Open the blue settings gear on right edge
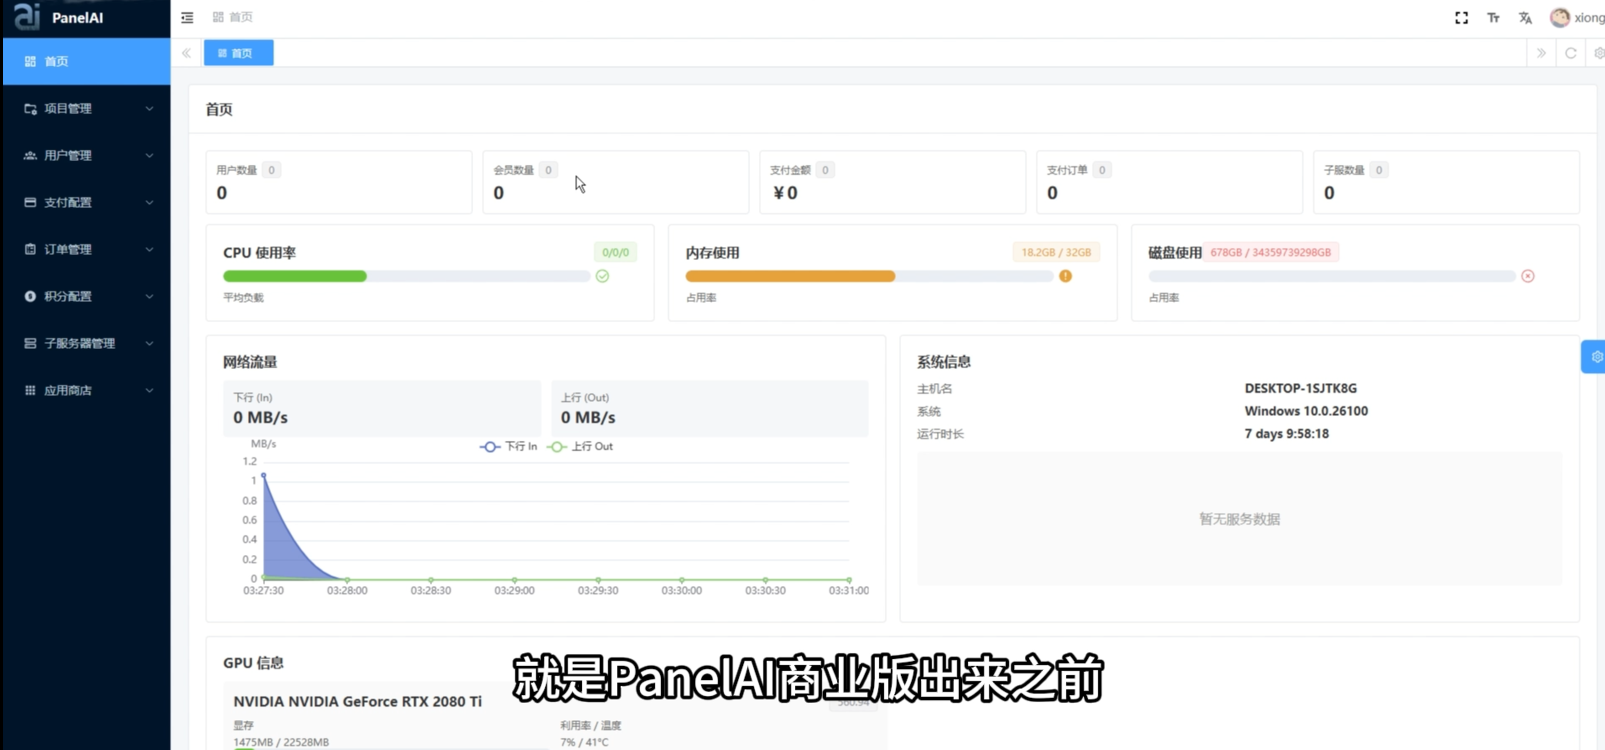The image size is (1605, 750). pos(1594,356)
